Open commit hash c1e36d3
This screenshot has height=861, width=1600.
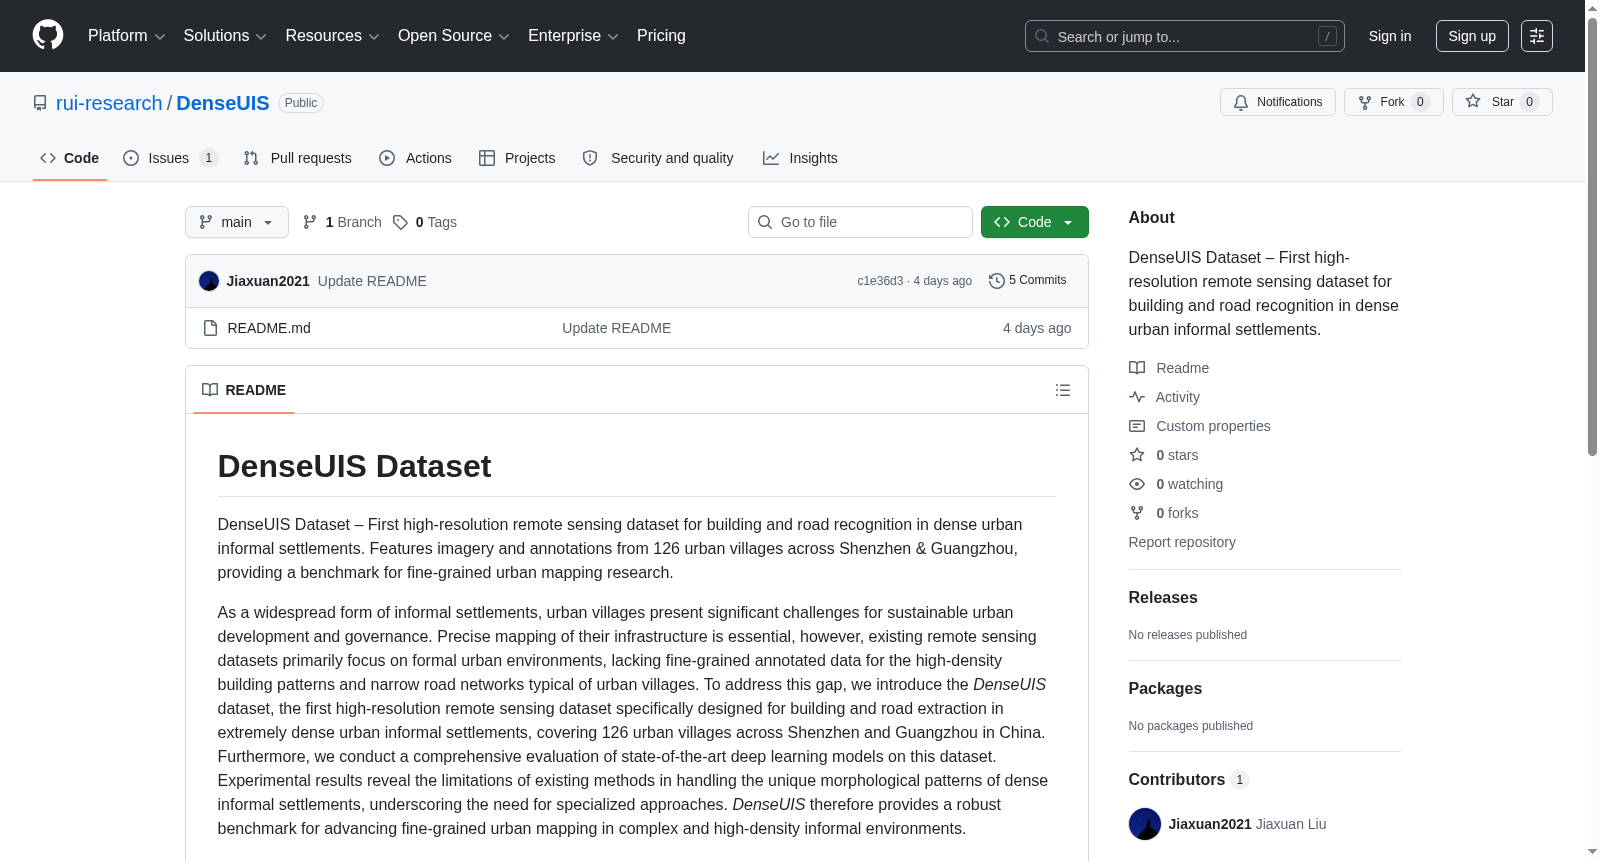(880, 281)
